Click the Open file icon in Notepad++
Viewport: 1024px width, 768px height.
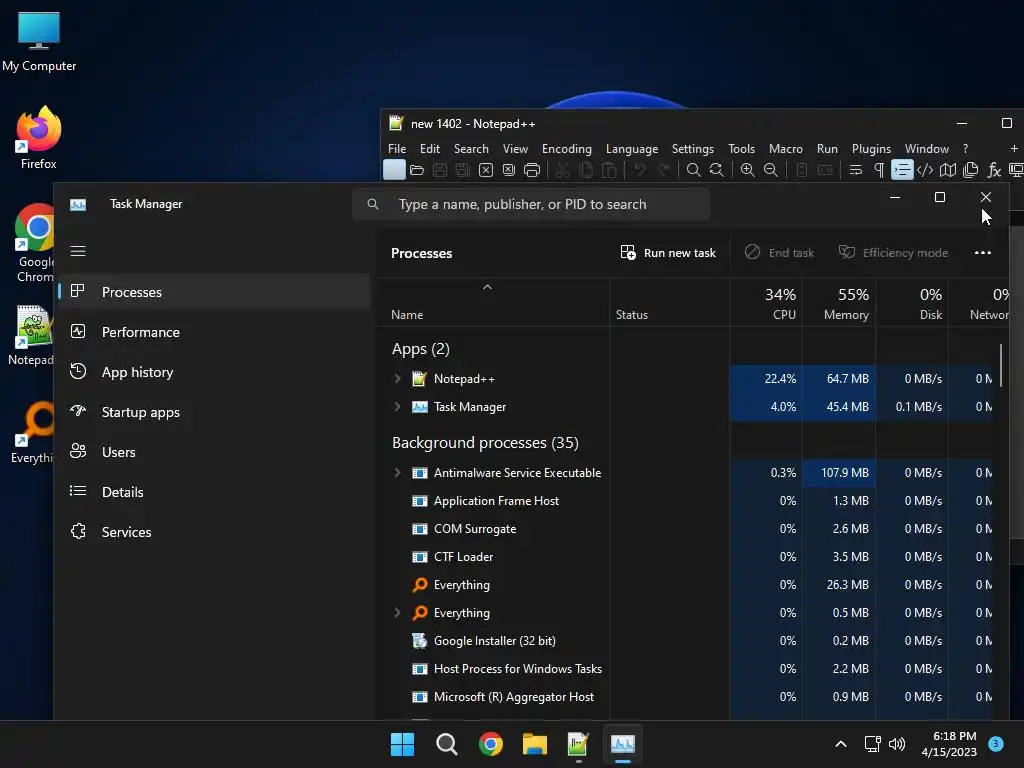click(x=417, y=170)
